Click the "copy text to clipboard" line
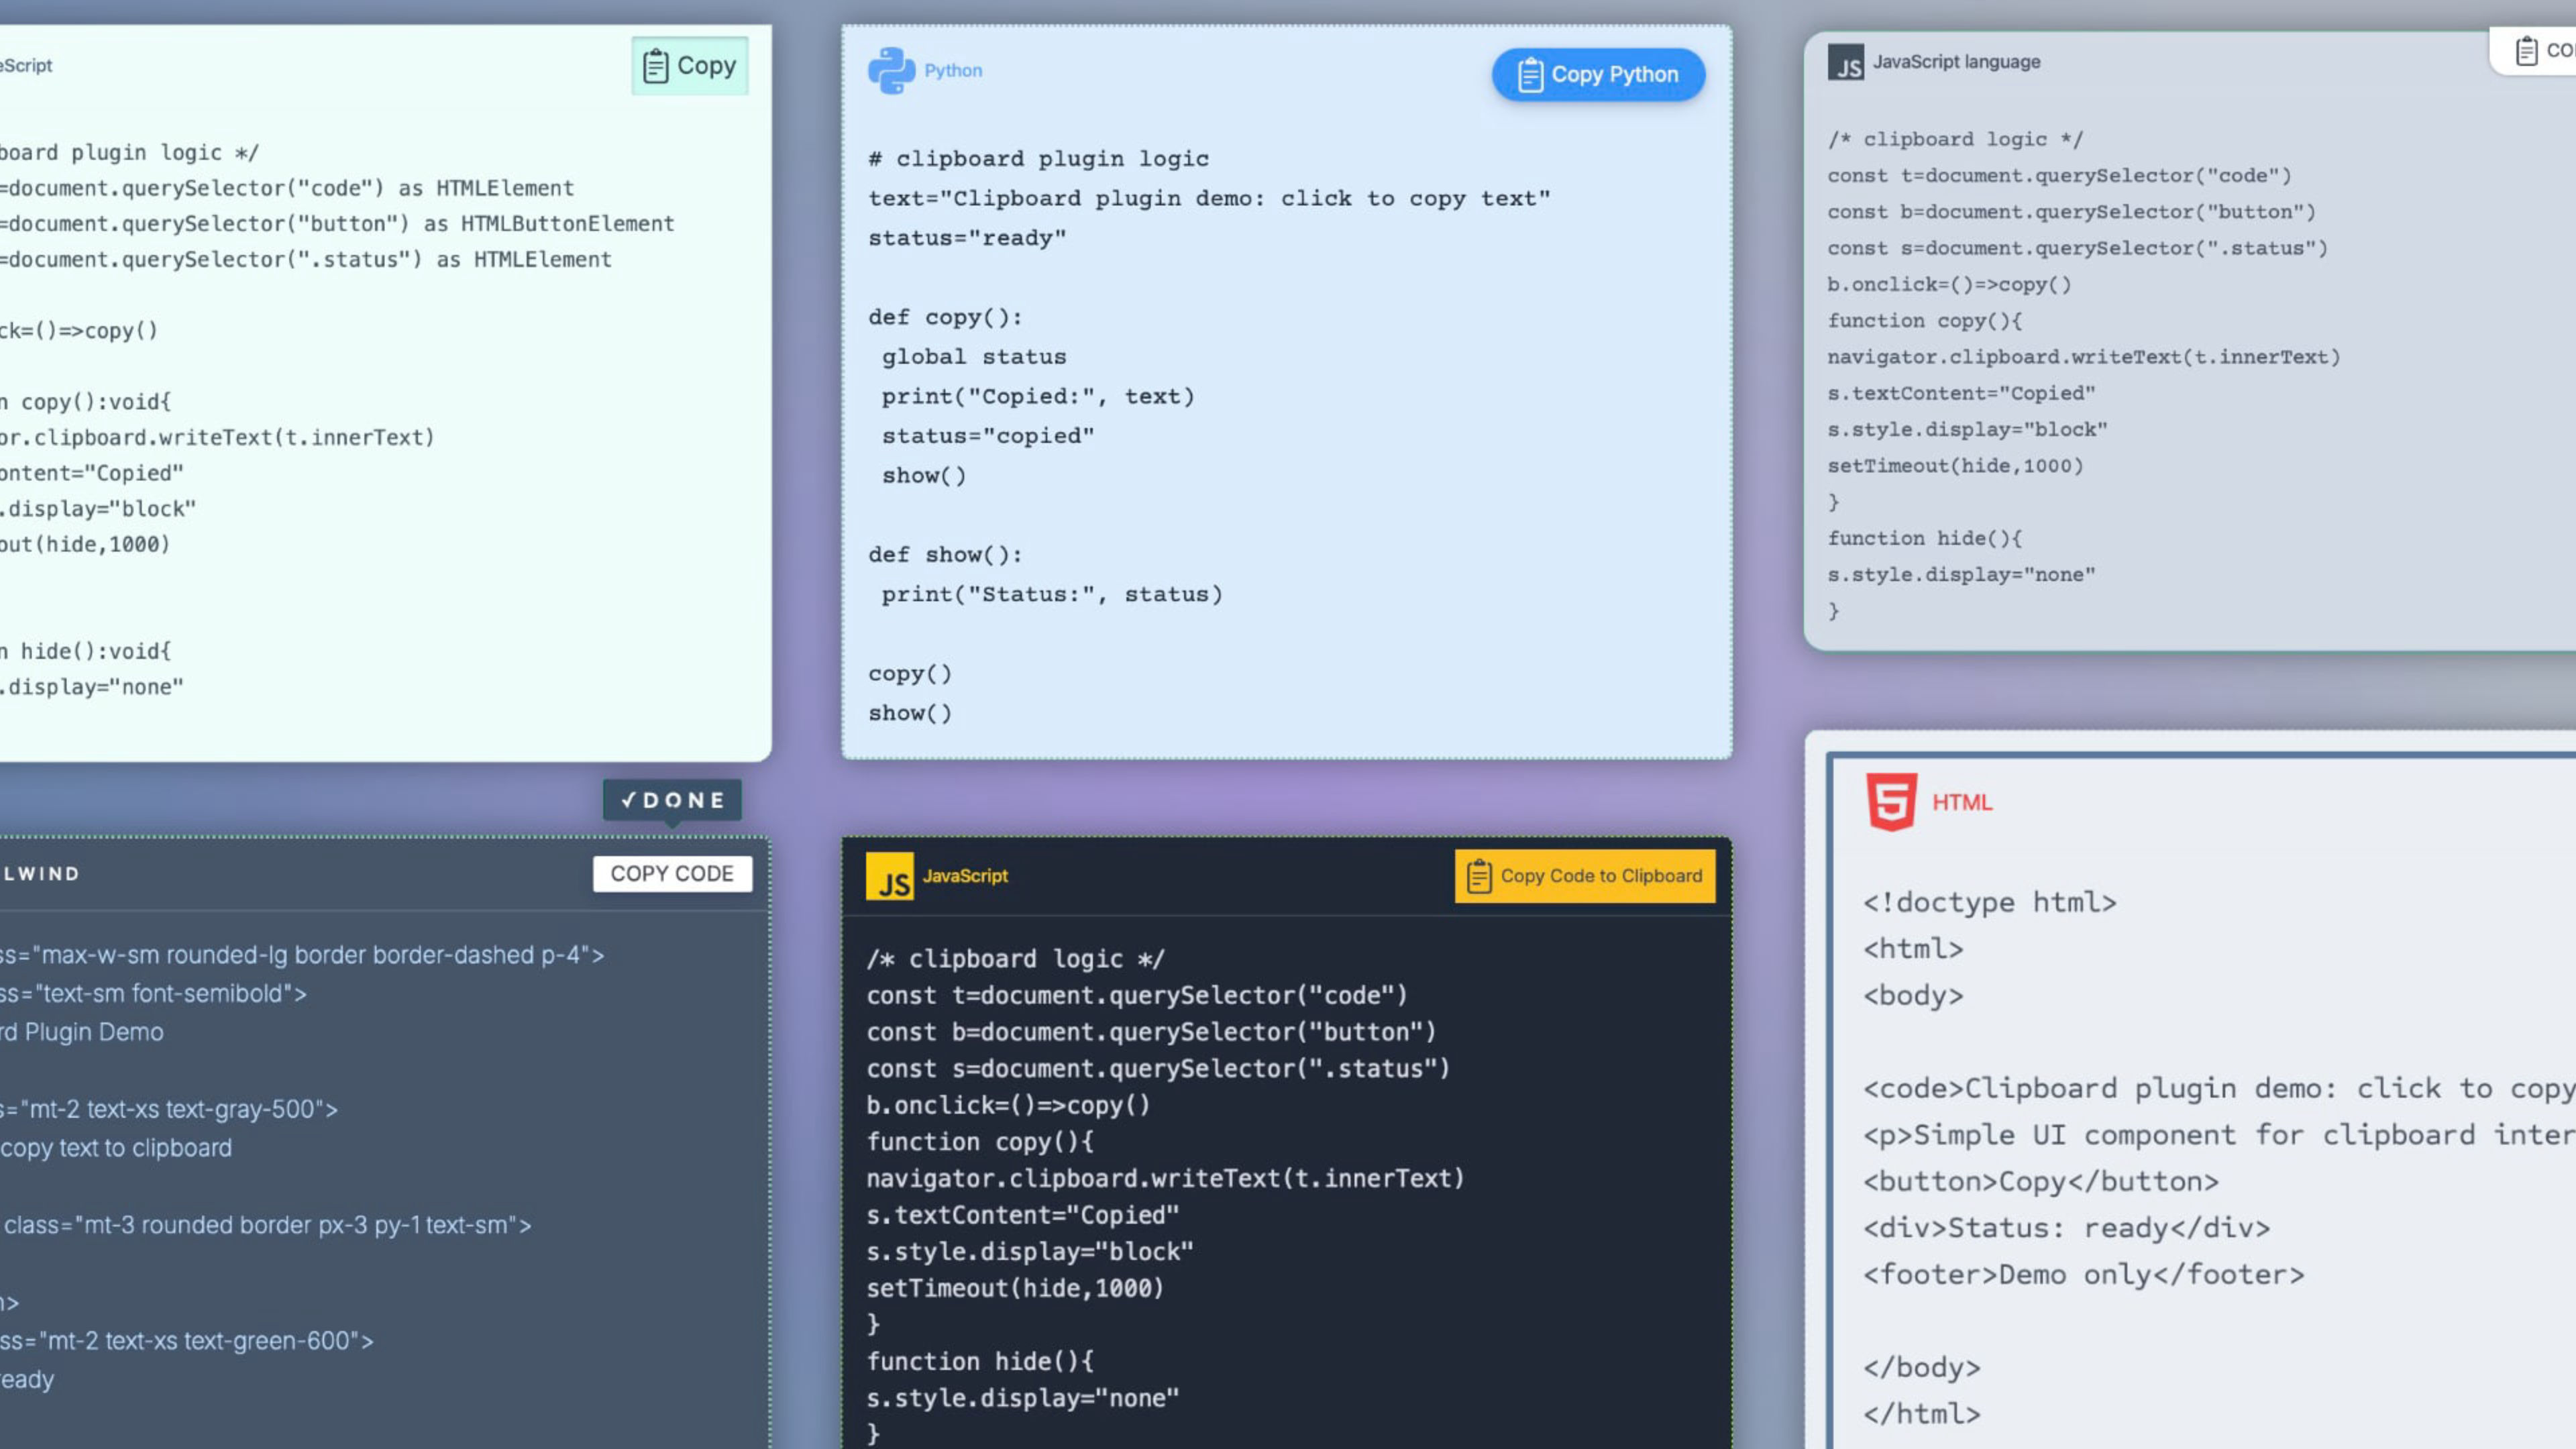2576x1449 pixels. tap(116, 1148)
